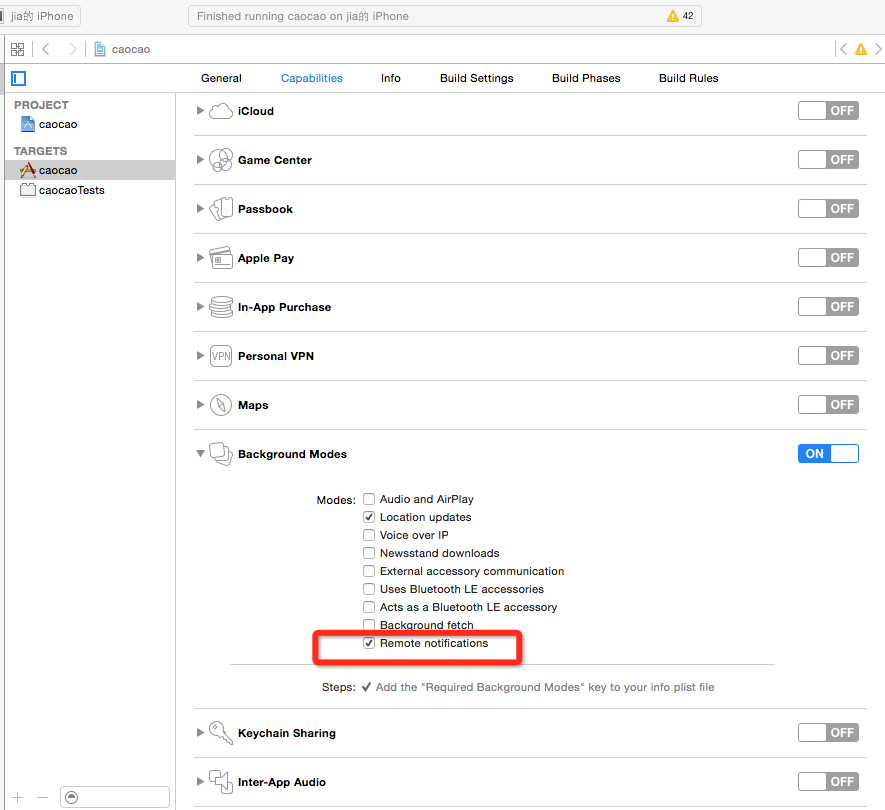
Task: Expand the In-App Purchase section
Action: 200,307
